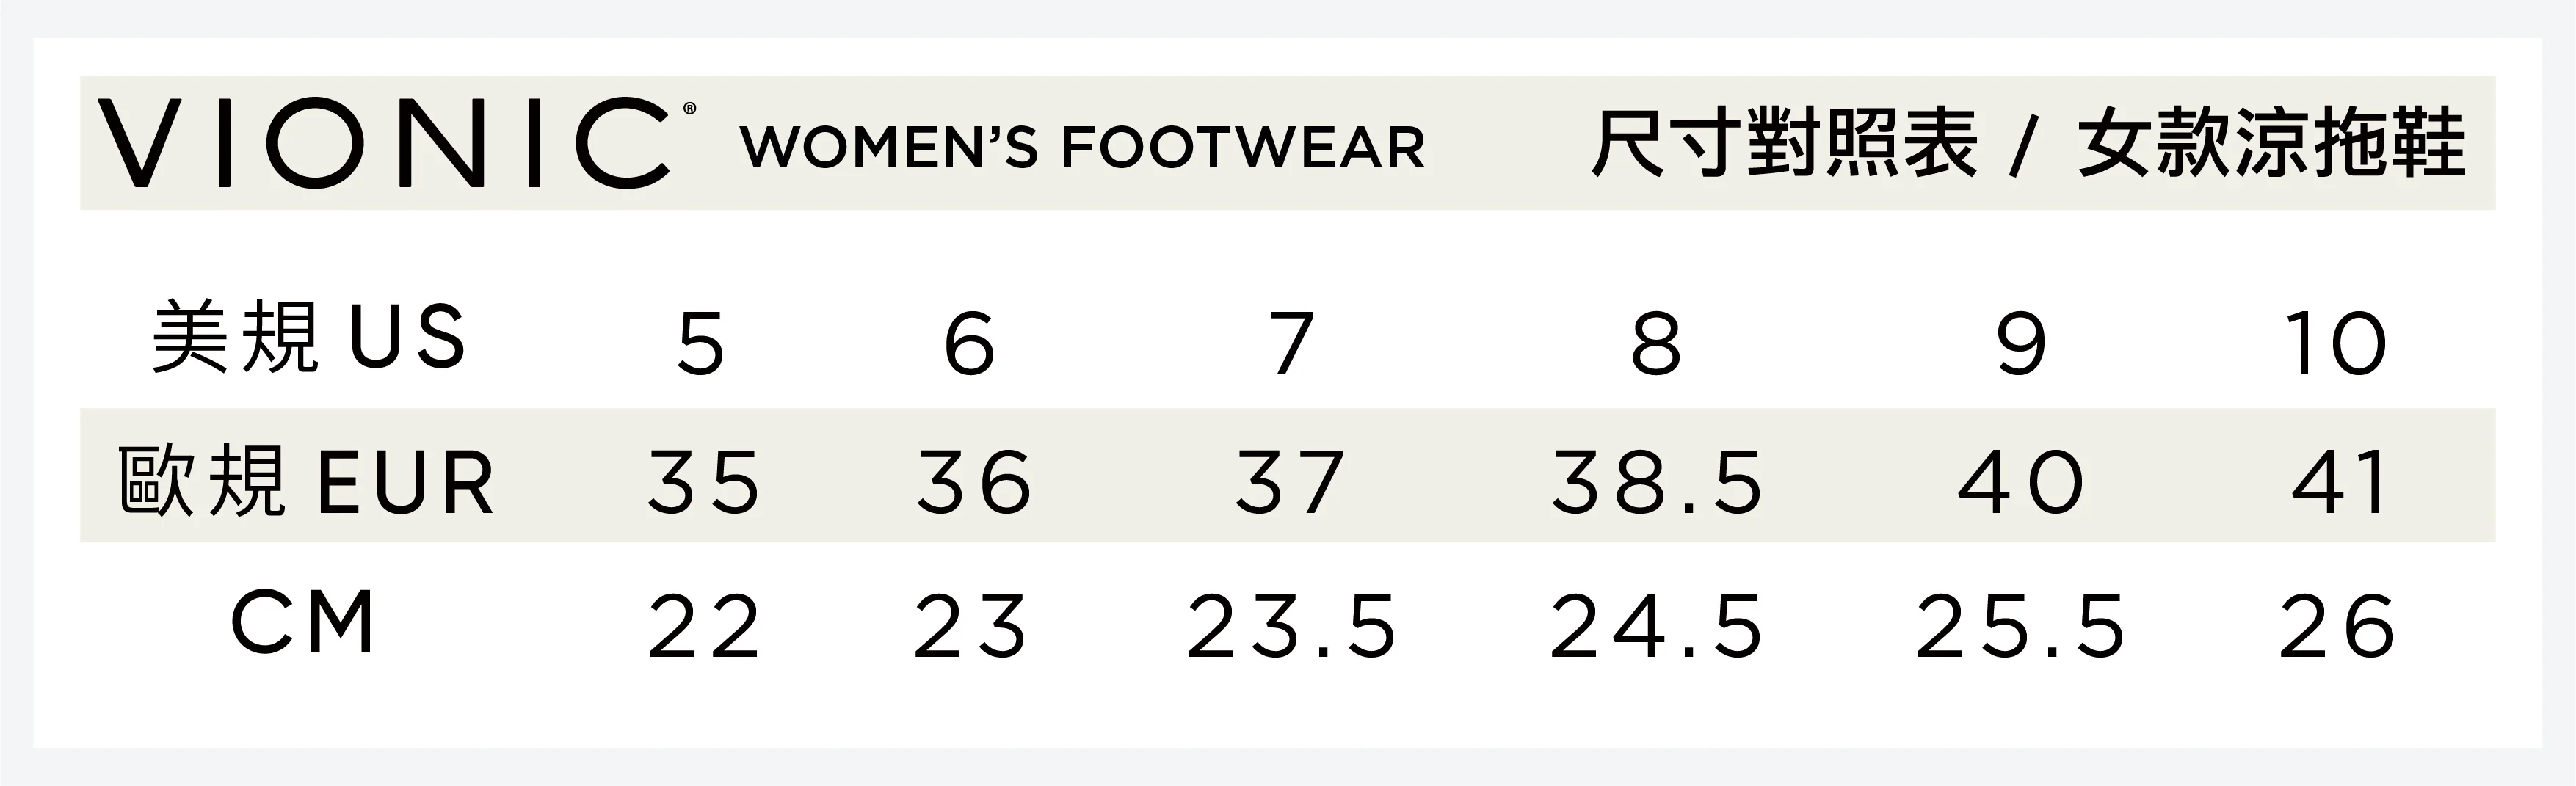Click the 尺寸對照表 title text
Image resolution: width=2576 pixels, height=786 pixels.
[x=1784, y=144]
